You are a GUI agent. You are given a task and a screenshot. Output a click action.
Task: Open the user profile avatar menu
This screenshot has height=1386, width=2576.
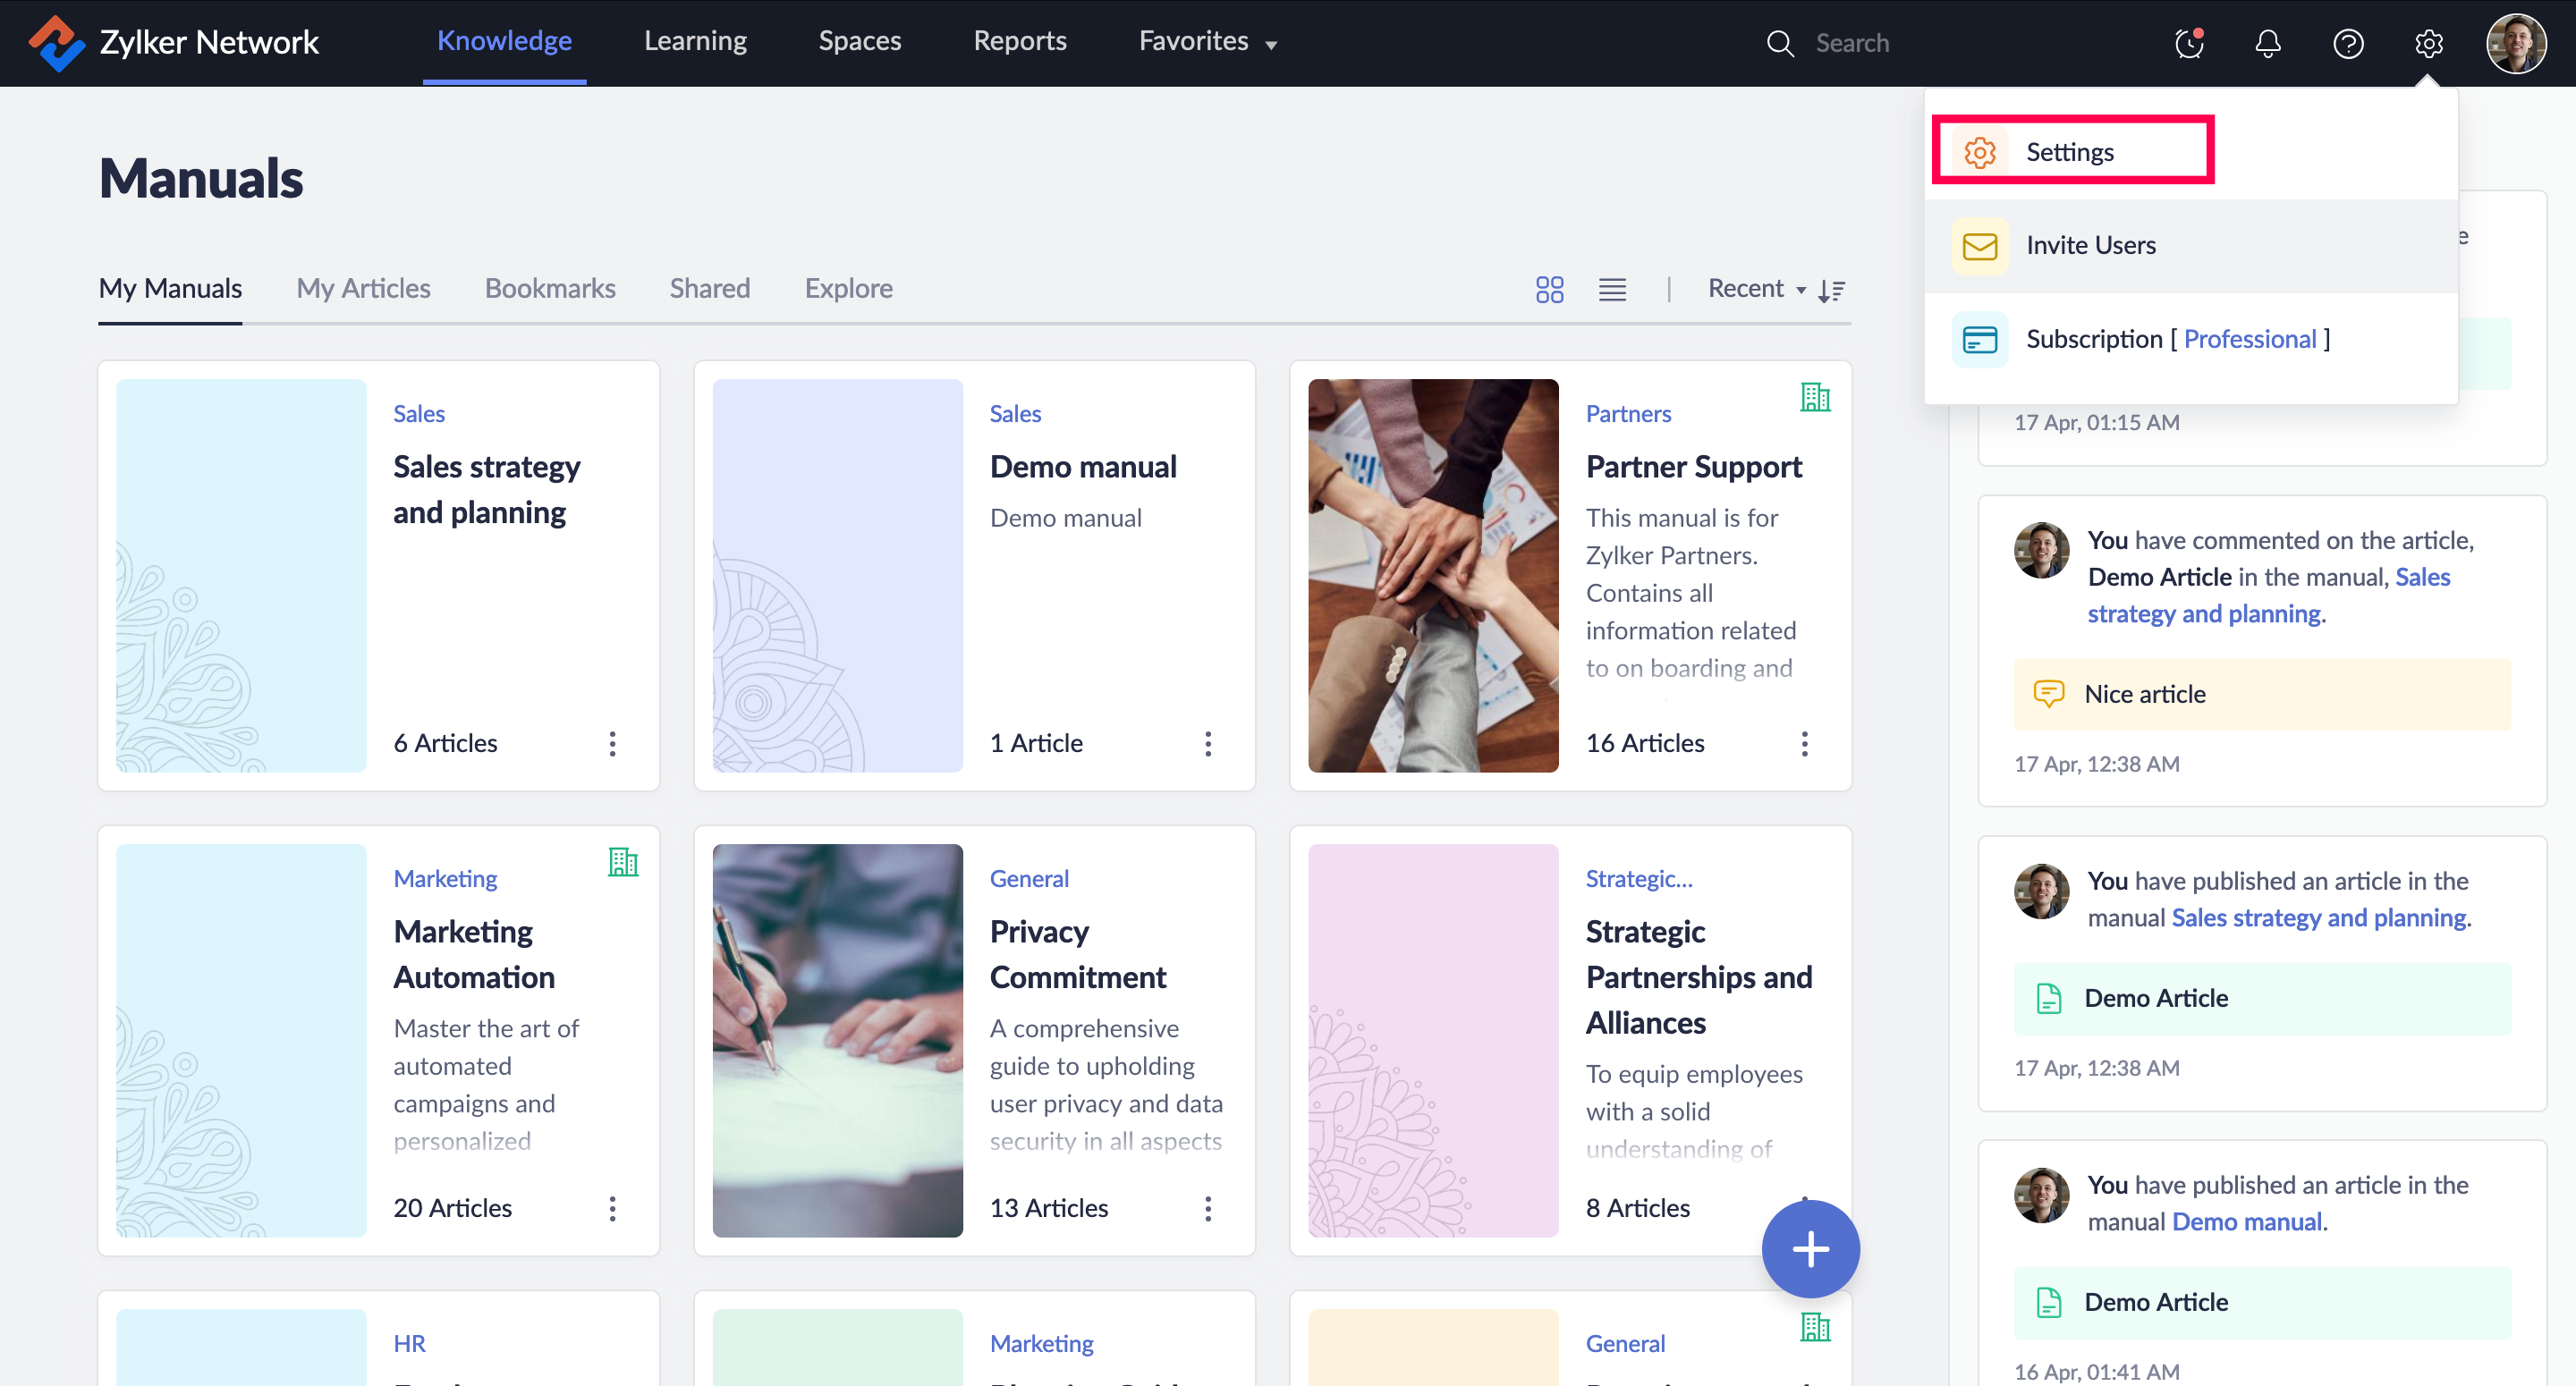tap(2515, 43)
